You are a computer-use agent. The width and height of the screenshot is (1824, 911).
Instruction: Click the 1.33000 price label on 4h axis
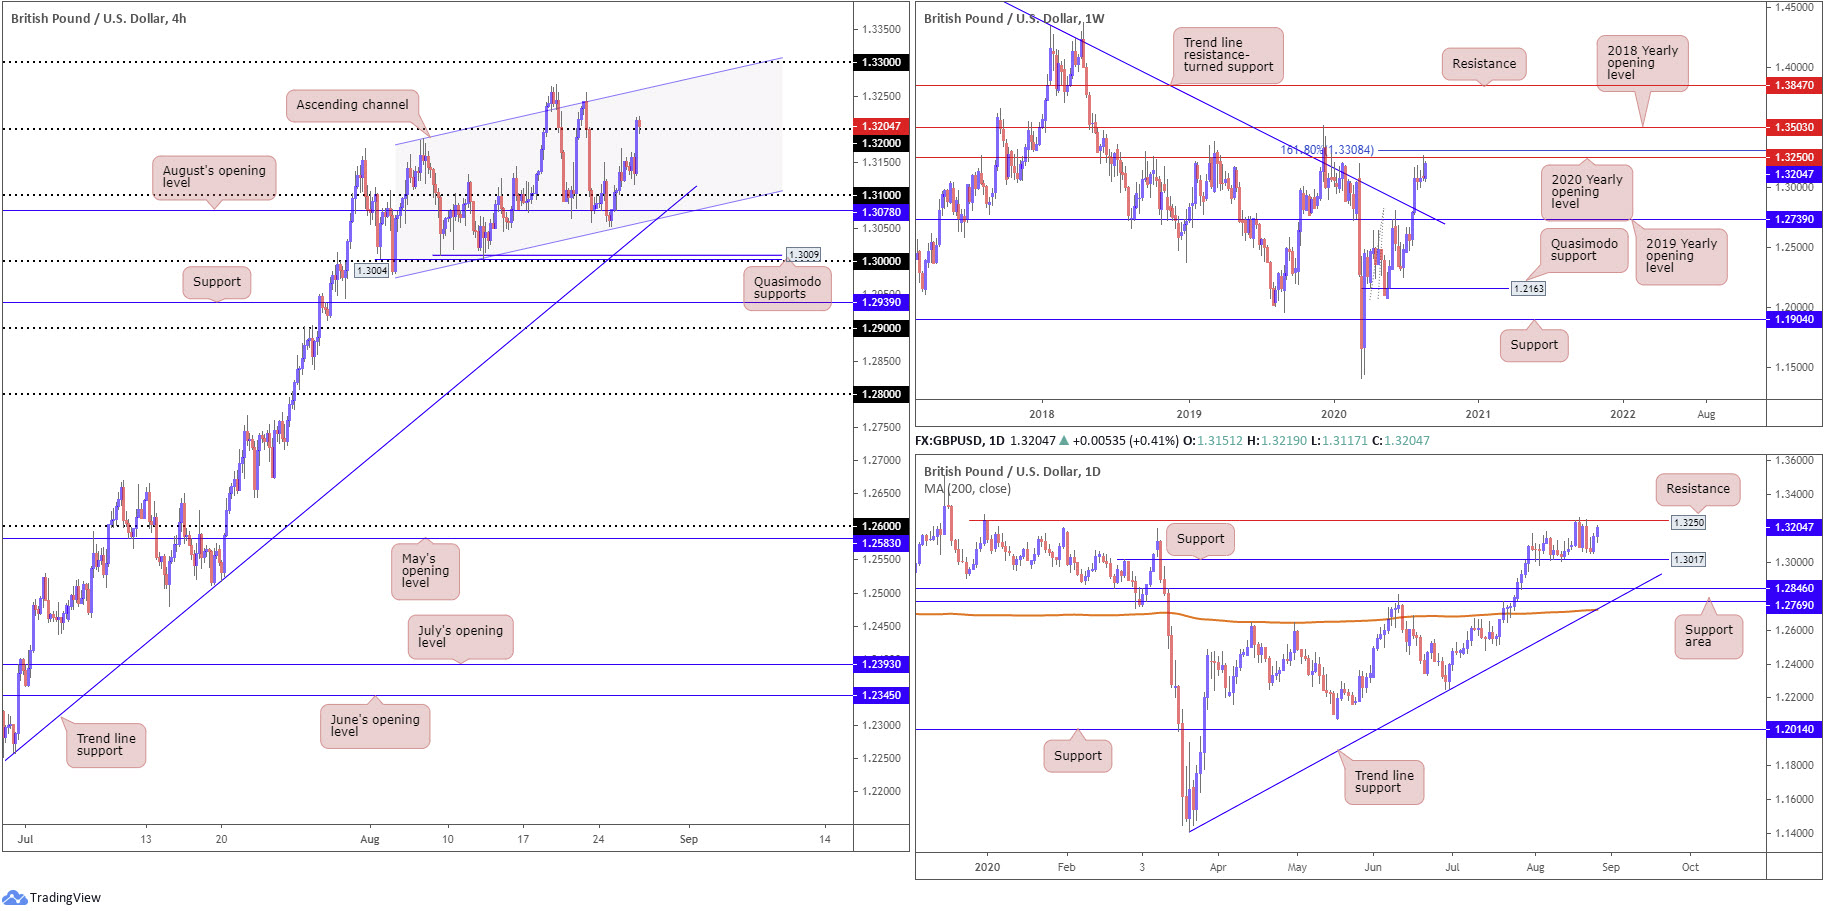coord(881,62)
